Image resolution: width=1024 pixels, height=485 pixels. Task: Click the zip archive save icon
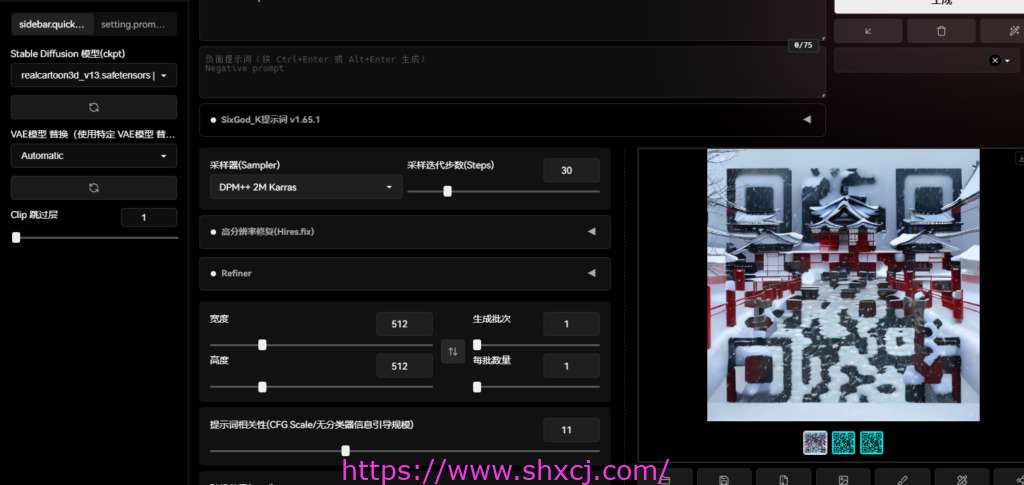pos(783,480)
